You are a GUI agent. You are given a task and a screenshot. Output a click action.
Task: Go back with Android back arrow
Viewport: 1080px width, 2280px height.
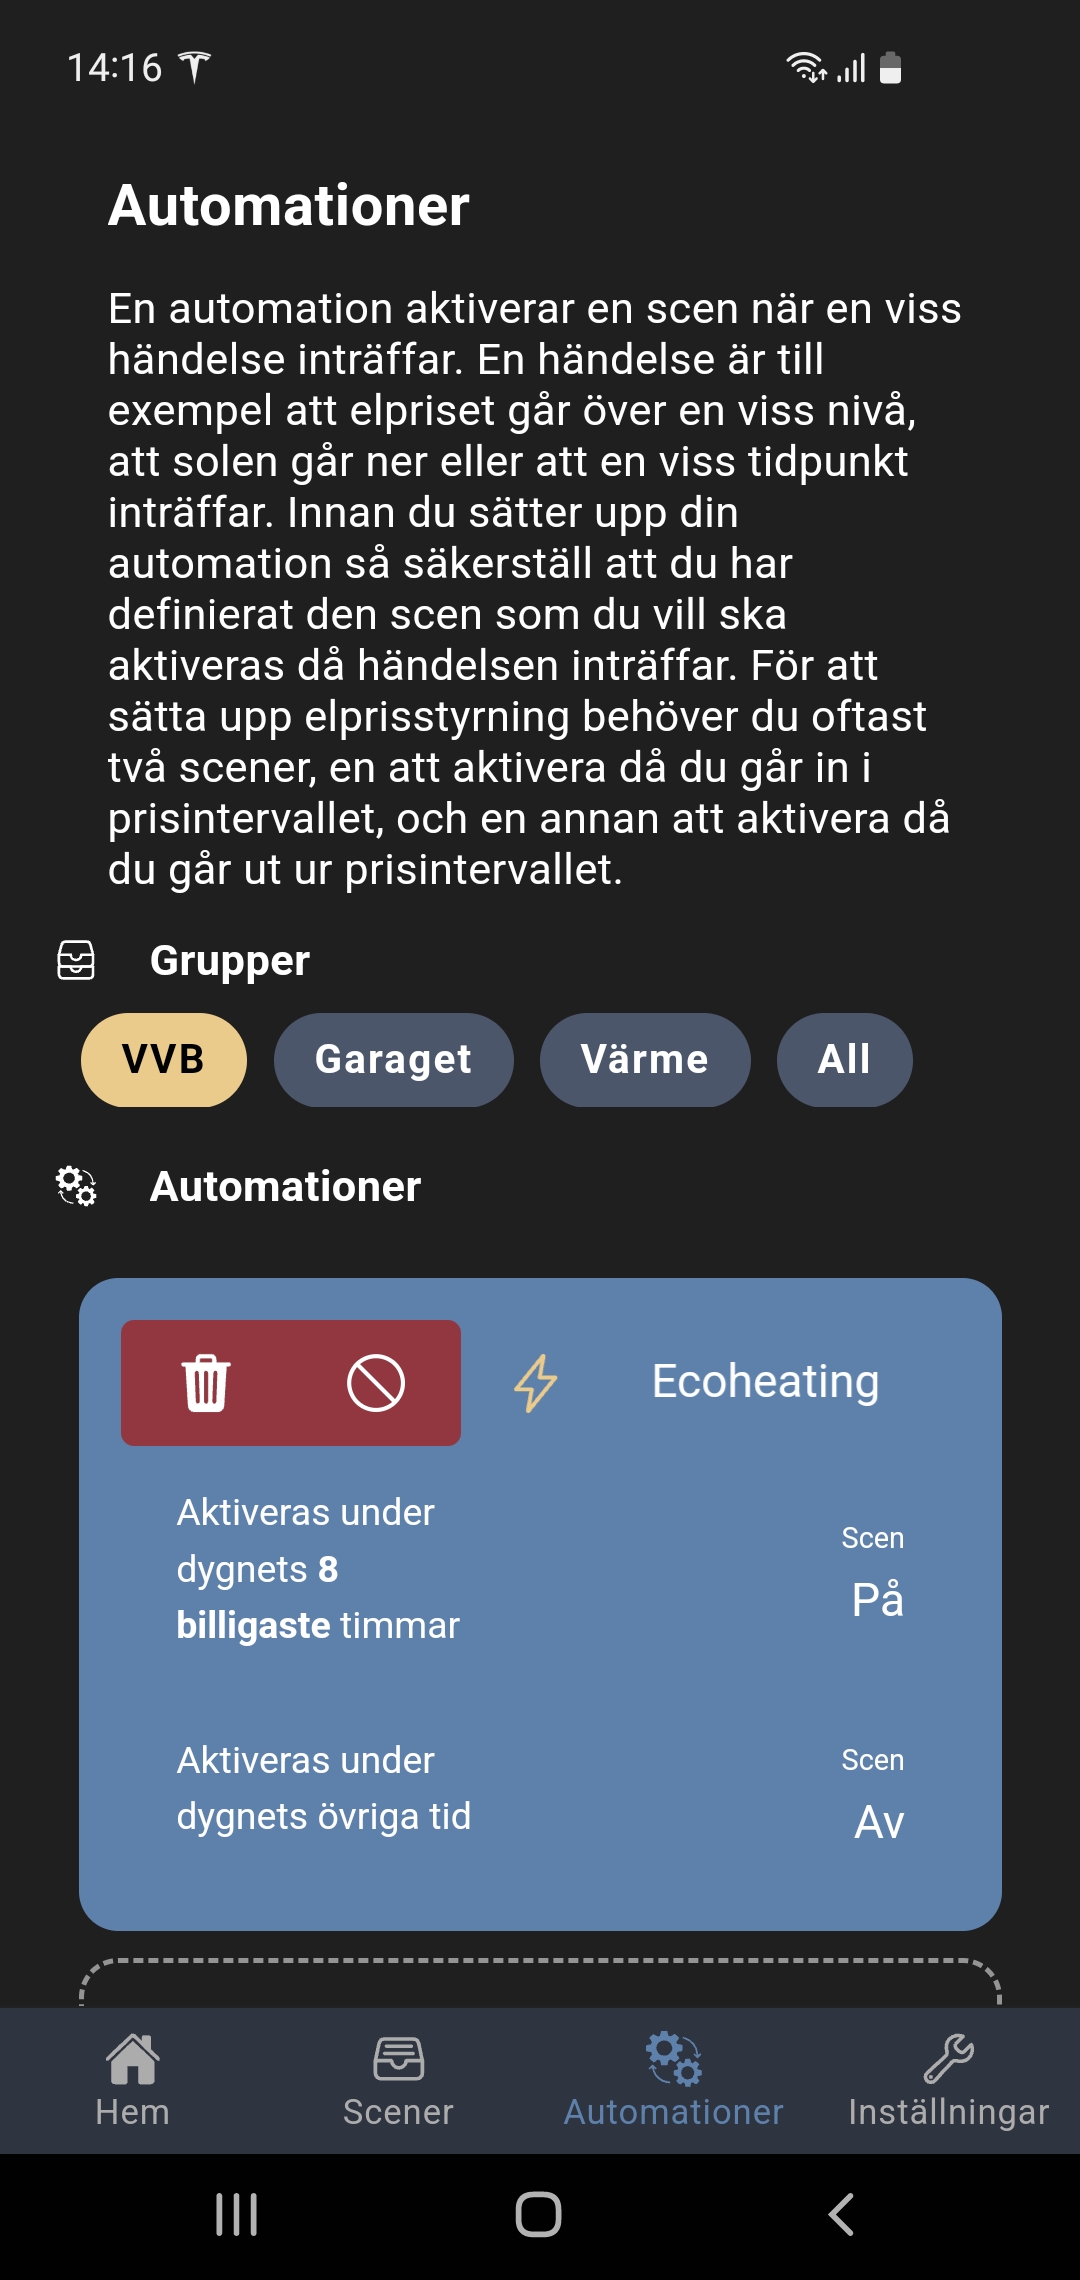point(841,2215)
